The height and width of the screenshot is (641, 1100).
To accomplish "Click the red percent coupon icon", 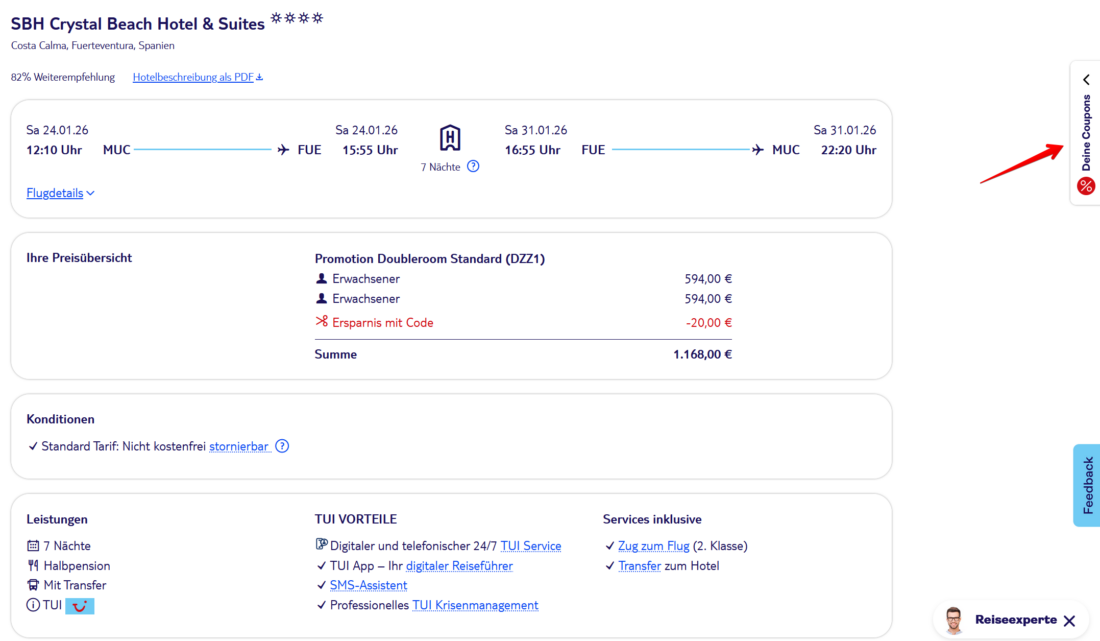I will click(x=1086, y=186).
